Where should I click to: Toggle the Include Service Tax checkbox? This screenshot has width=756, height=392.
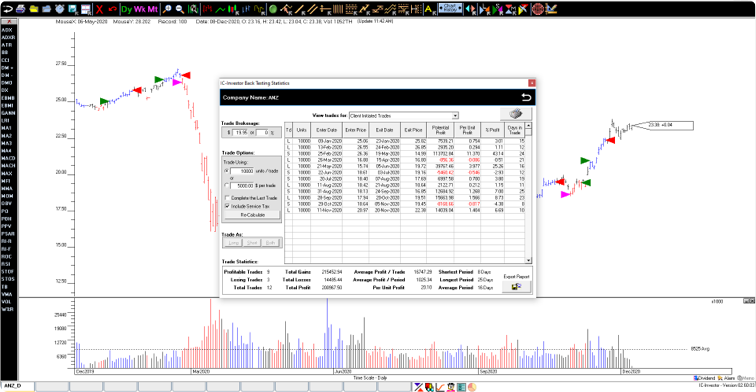click(227, 206)
